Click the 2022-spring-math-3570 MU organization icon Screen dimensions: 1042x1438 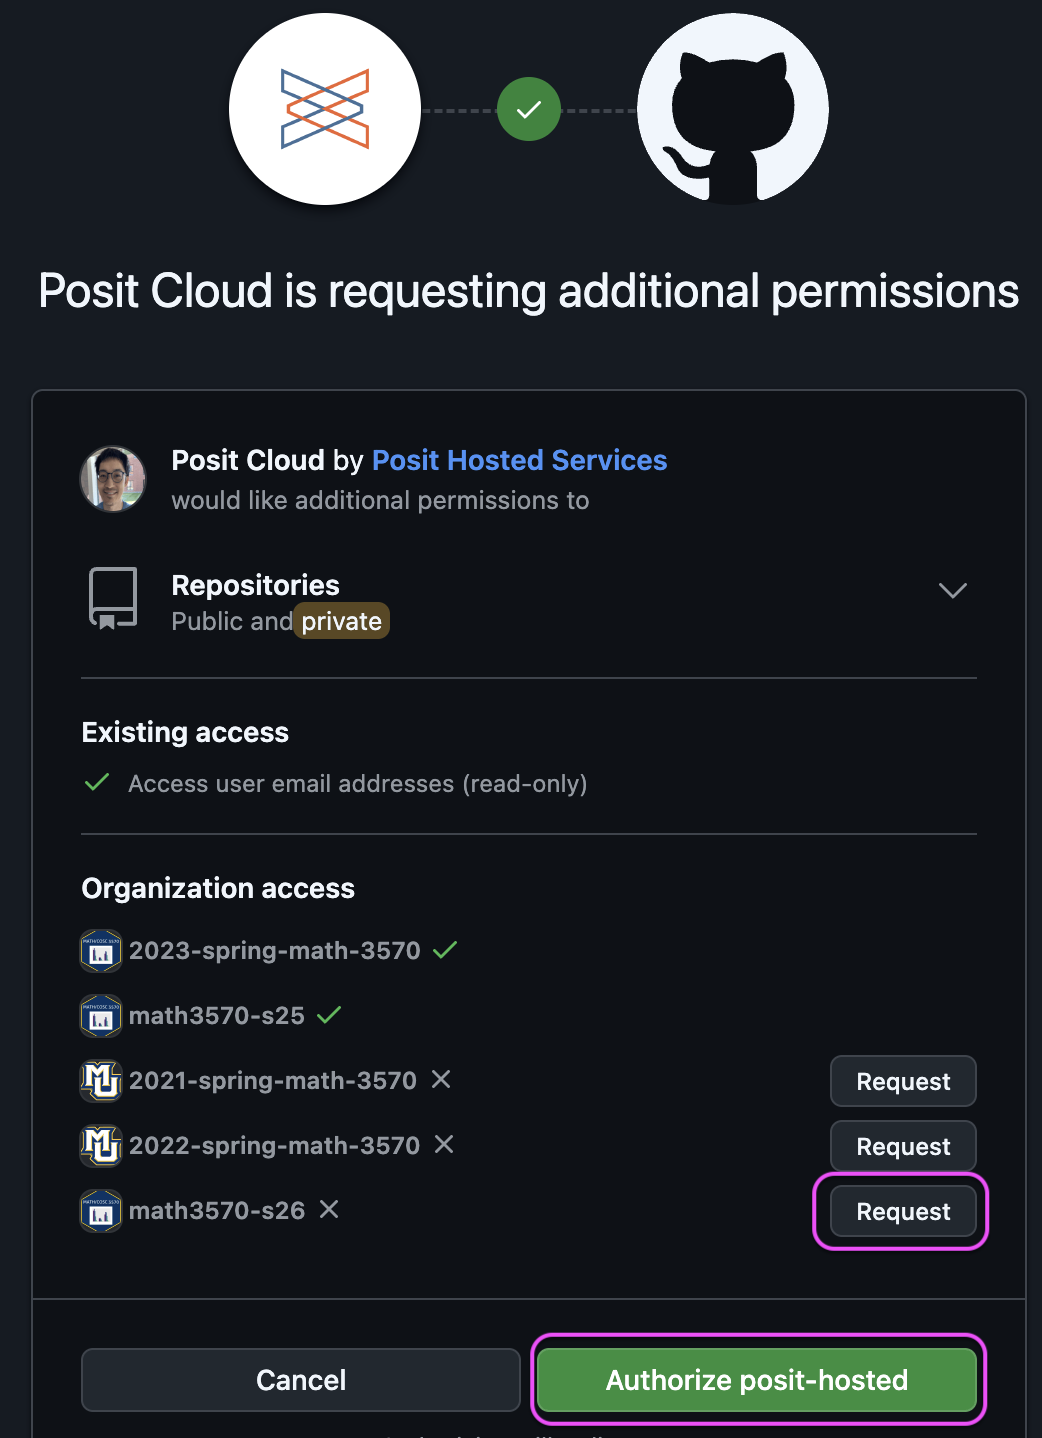[x=101, y=1146]
